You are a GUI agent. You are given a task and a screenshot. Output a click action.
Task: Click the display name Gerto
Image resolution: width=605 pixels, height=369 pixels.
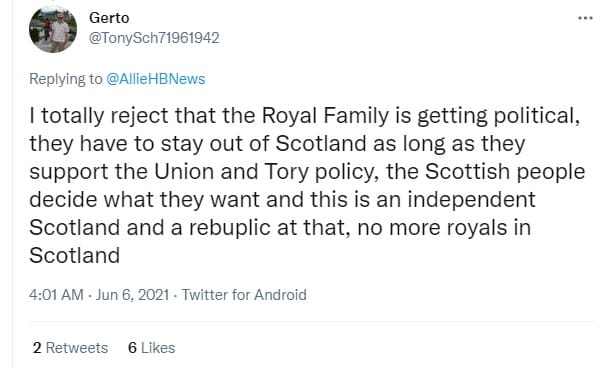click(x=109, y=18)
